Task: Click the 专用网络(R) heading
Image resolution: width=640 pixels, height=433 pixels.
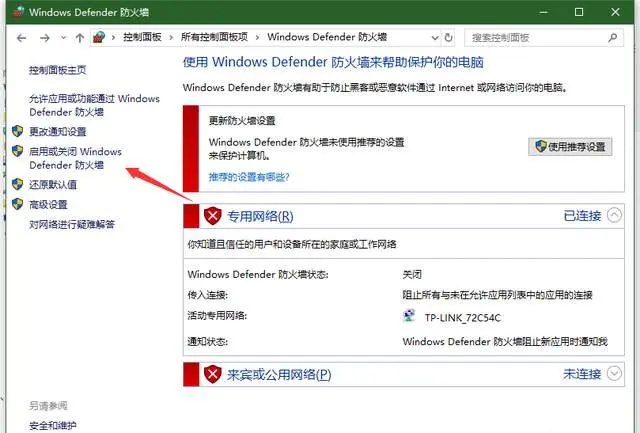Action: (x=260, y=216)
